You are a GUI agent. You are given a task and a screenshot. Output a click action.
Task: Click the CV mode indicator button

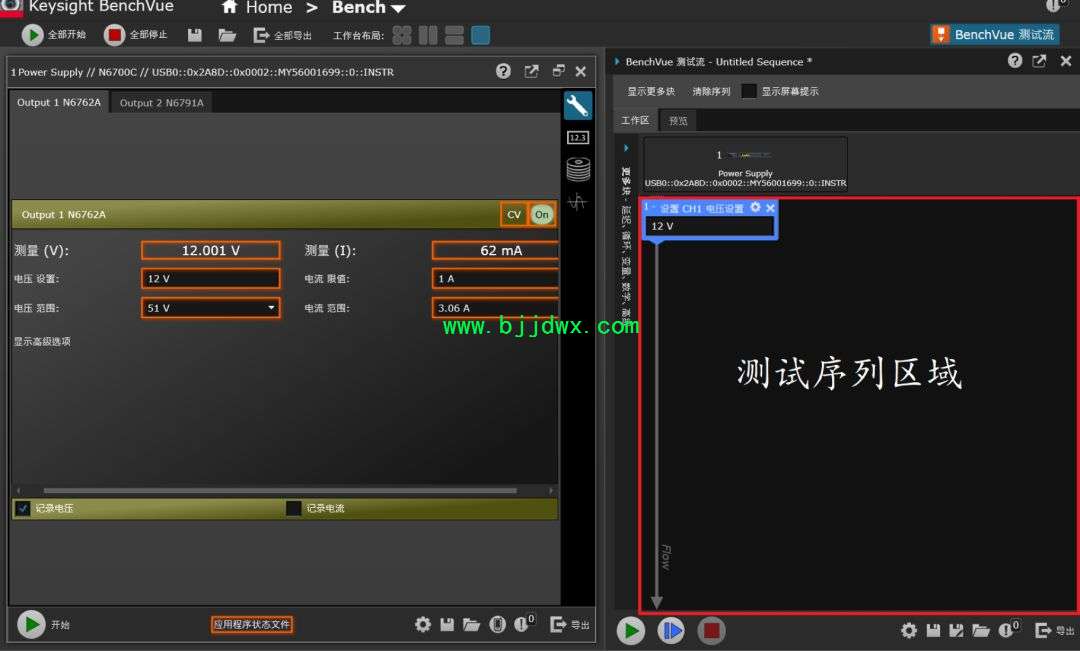pos(514,214)
